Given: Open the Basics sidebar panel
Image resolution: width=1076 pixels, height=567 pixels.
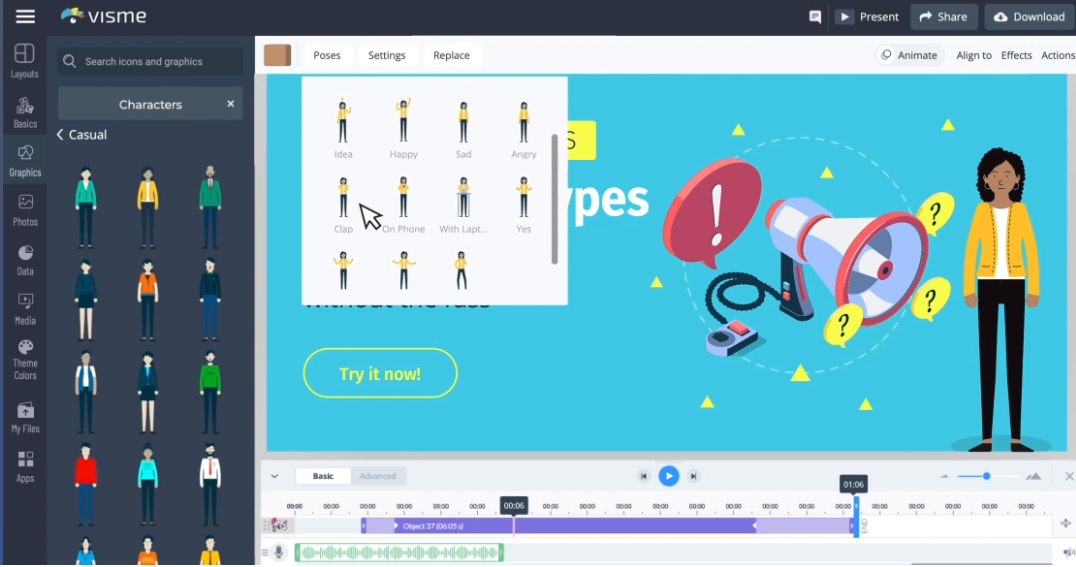Looking at the screenshot, I should (x=25, y=112).
